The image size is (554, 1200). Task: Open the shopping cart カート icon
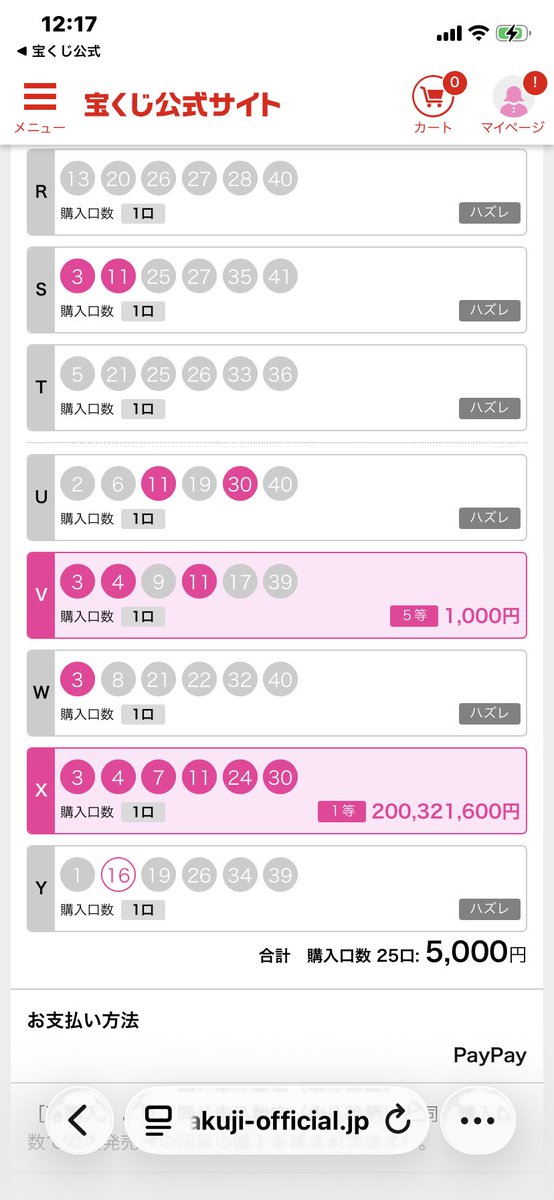click(433, 105)
